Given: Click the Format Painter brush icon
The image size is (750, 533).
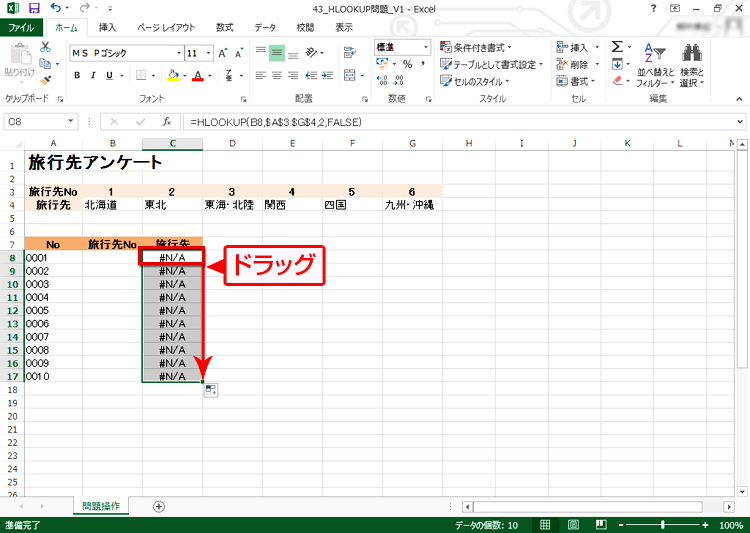Looking at the screenshot, I should coord(45,80).
